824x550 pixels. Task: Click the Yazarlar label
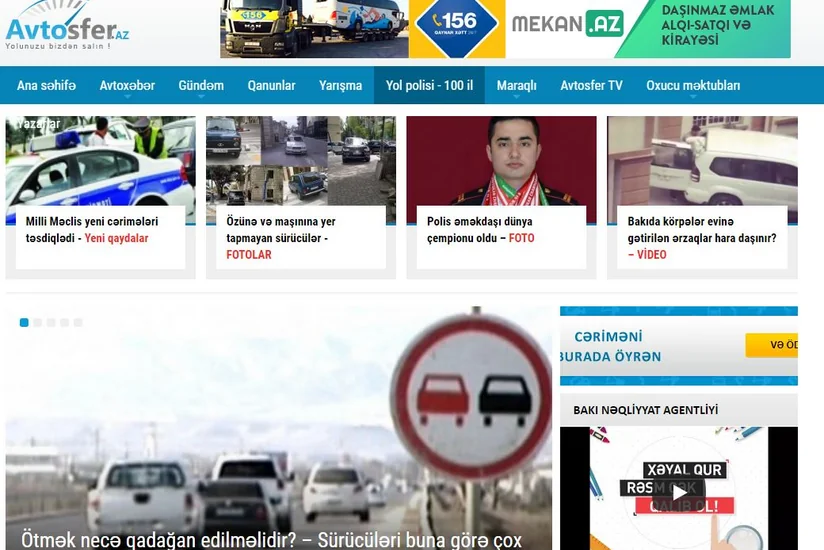pos(38,124)
